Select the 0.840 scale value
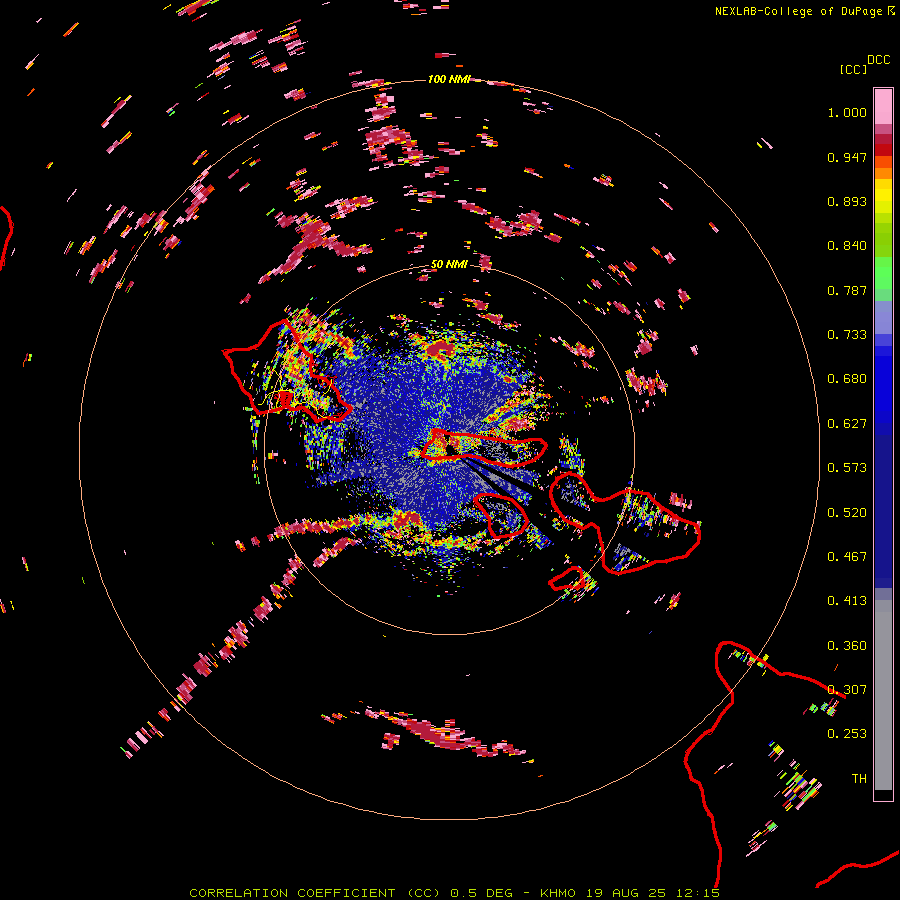900x900 pixels. pos(847,246)
